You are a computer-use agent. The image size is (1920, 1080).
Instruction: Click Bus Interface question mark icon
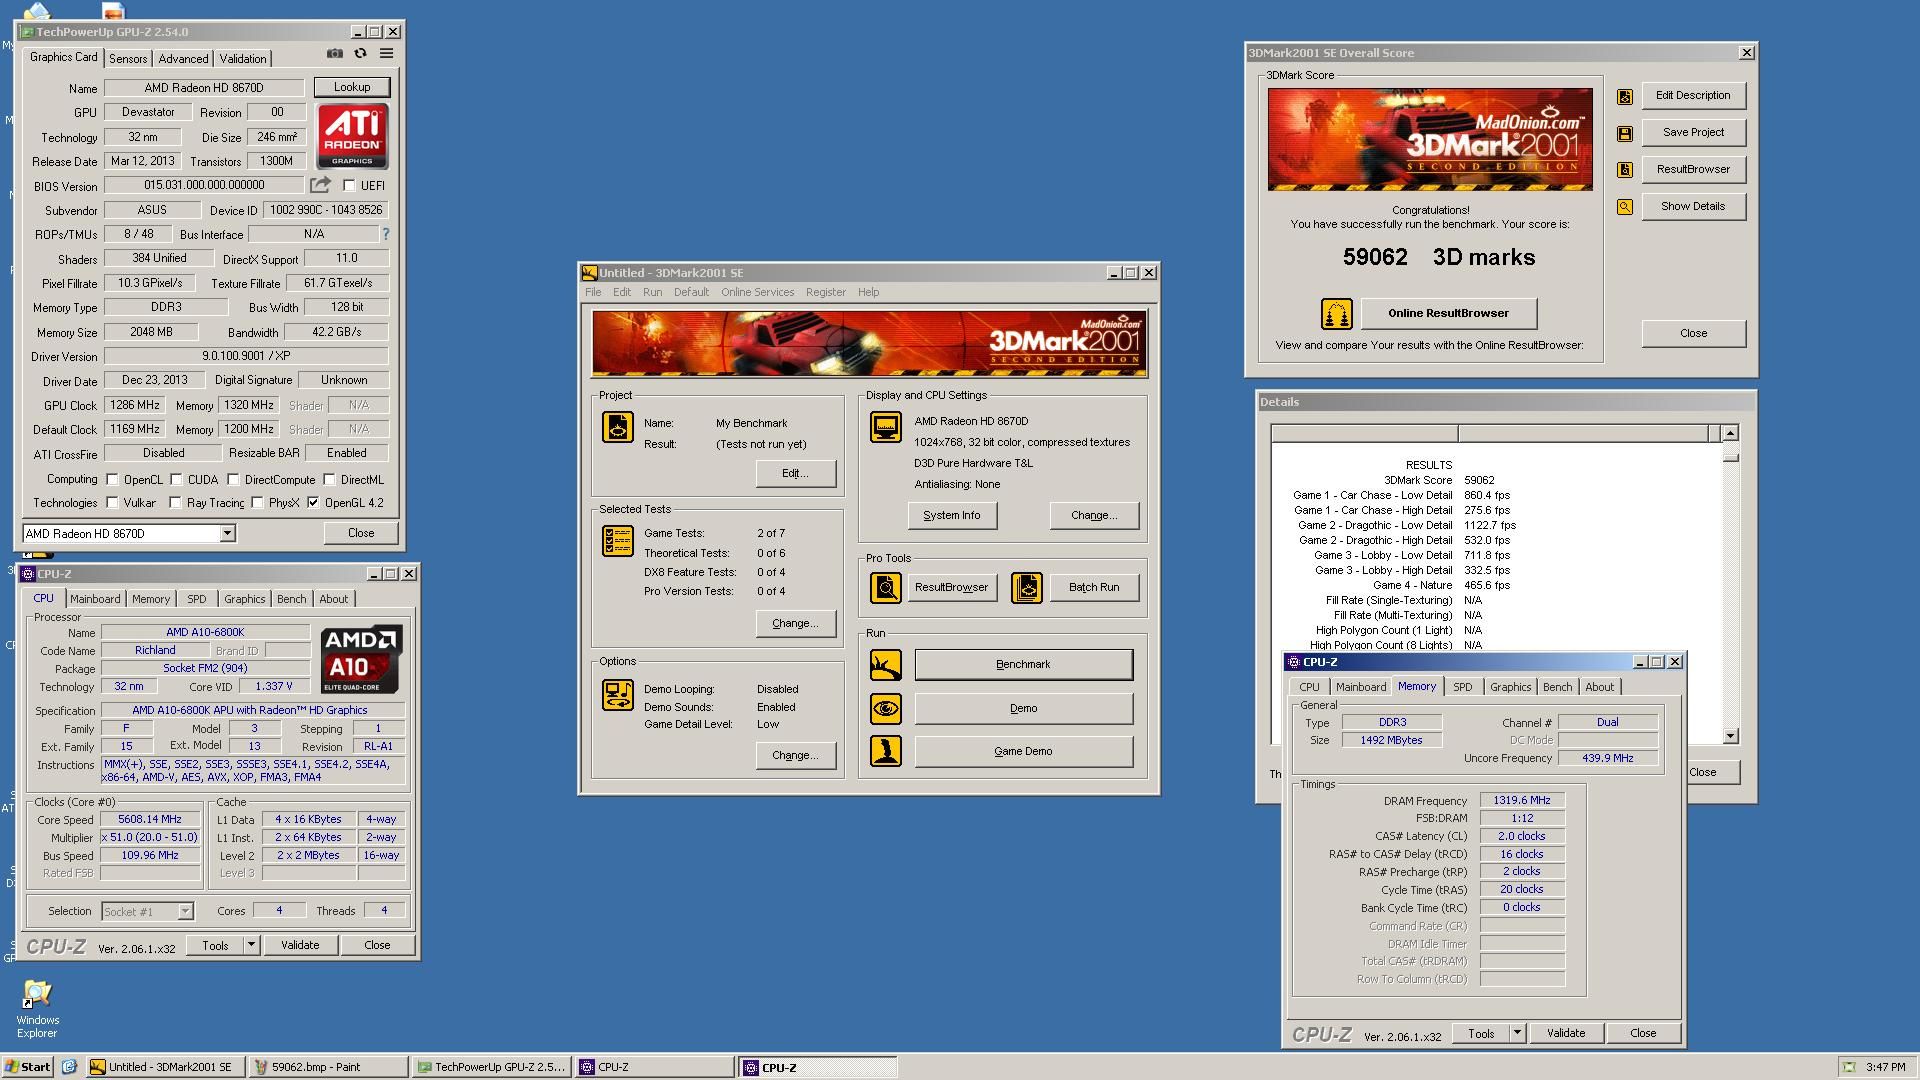coord(385,234)
